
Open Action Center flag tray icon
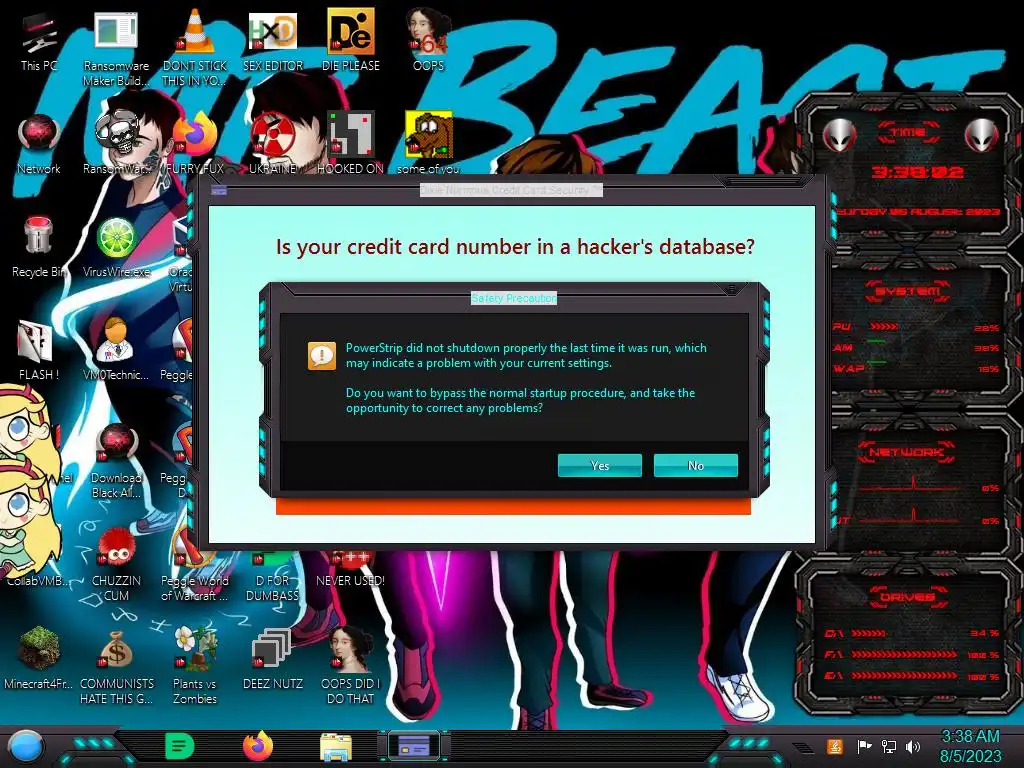coord(864,746)
